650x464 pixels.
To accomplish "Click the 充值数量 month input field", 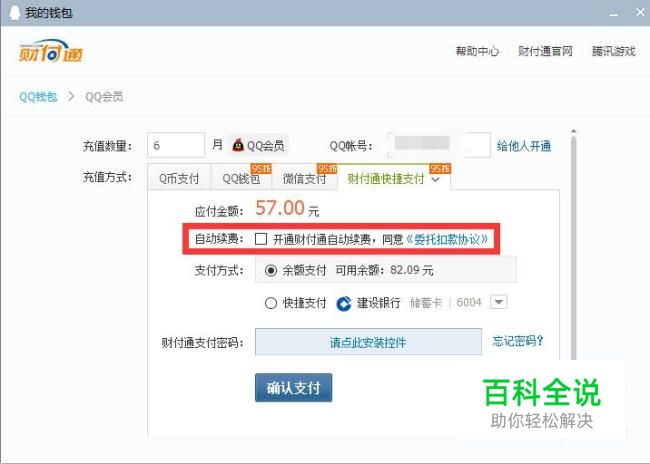I will coord(176,145).
